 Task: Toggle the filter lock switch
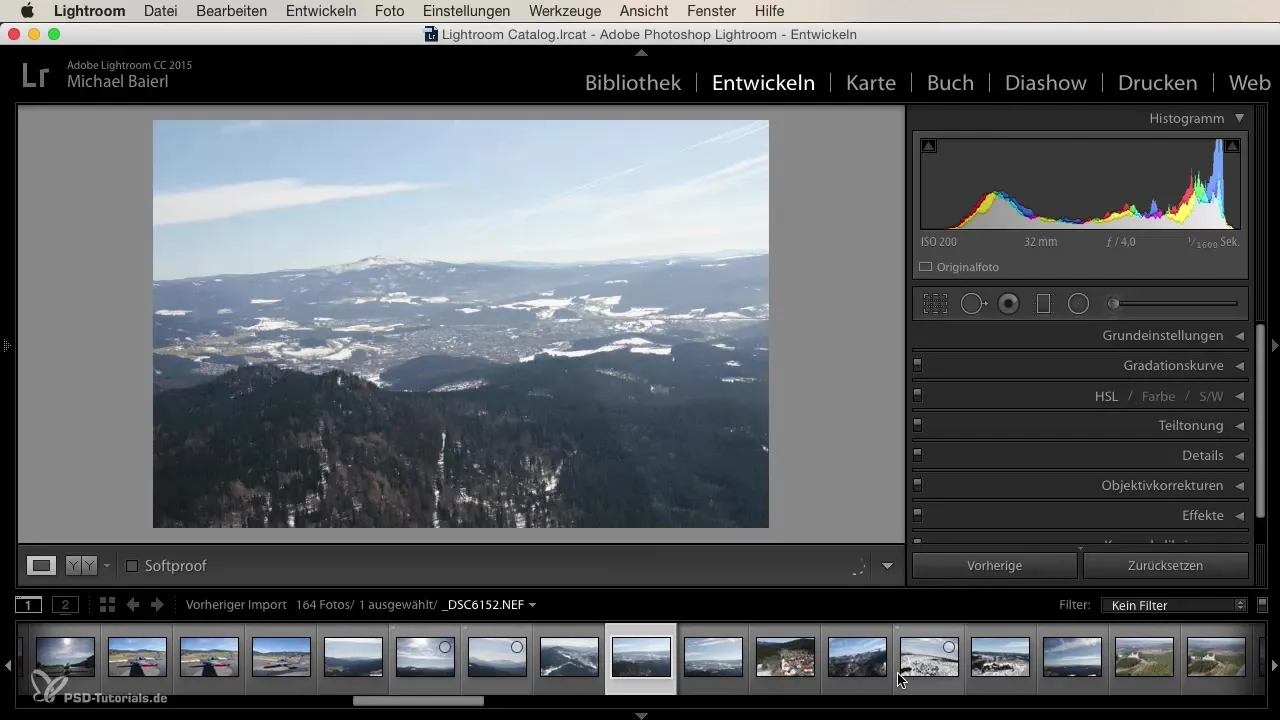[x=1262, y=605]
